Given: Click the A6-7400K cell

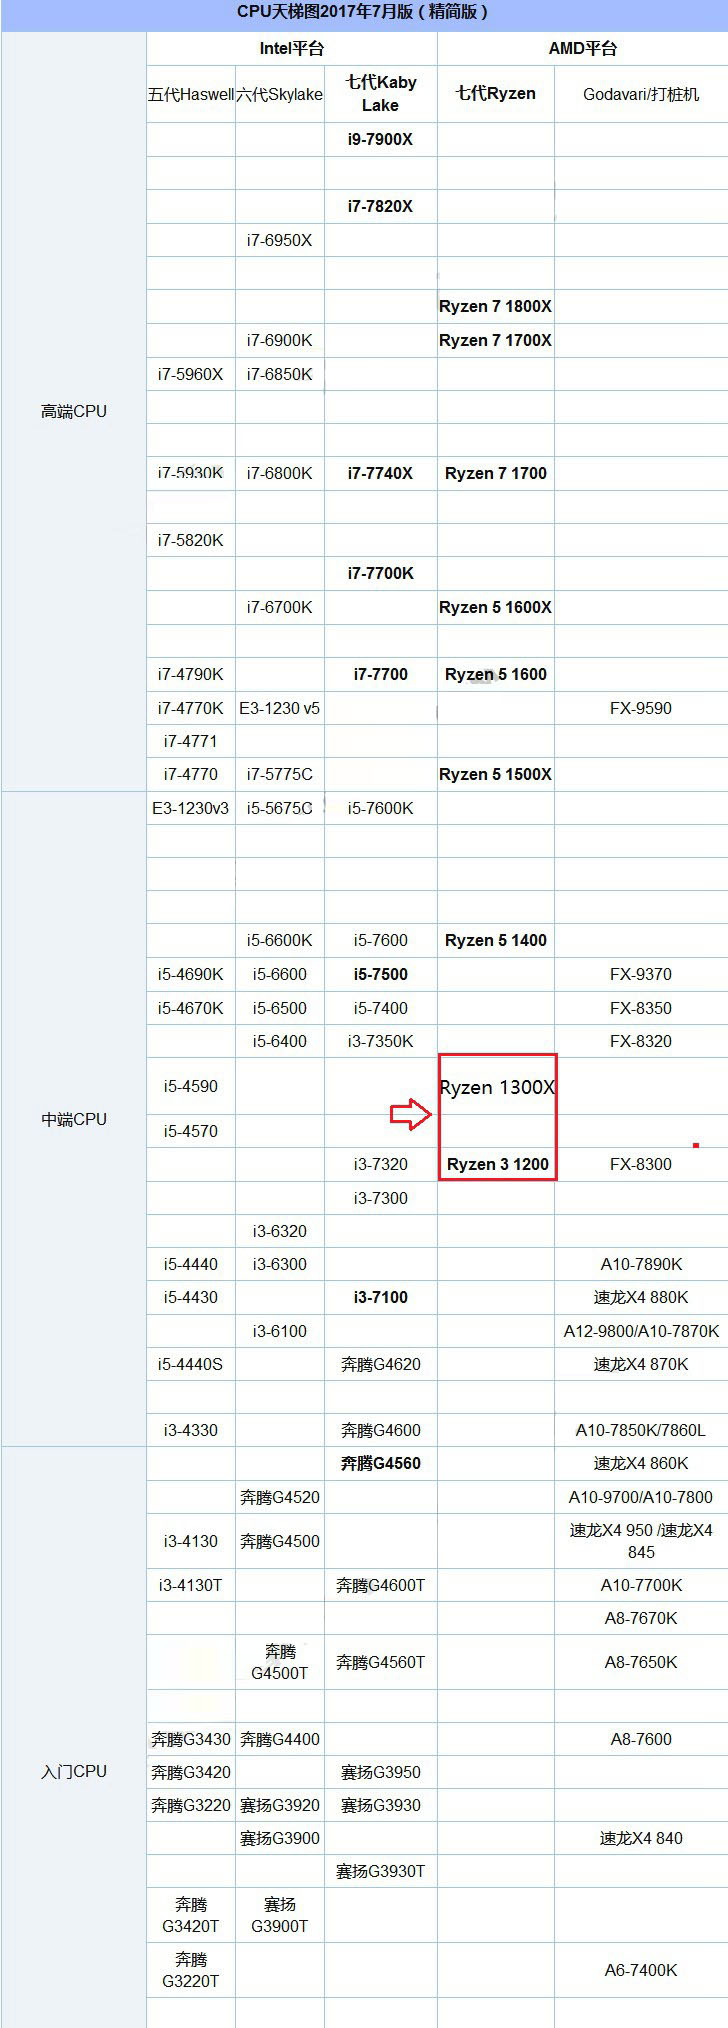Looking at the screenshot, I should 641,1970.
